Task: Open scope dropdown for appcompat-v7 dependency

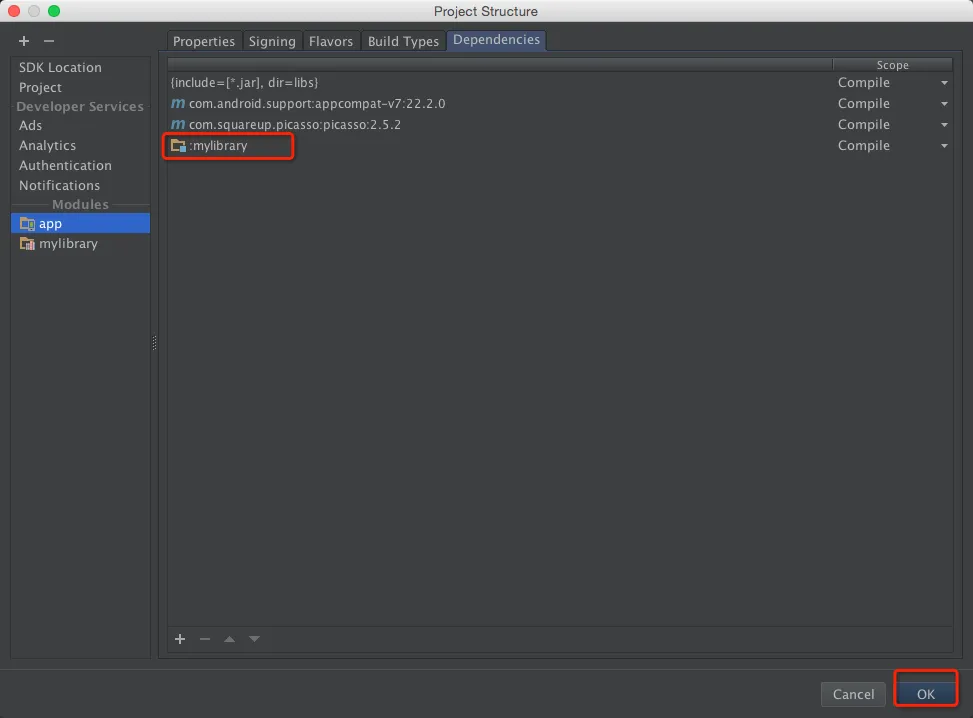Action: 944,104
